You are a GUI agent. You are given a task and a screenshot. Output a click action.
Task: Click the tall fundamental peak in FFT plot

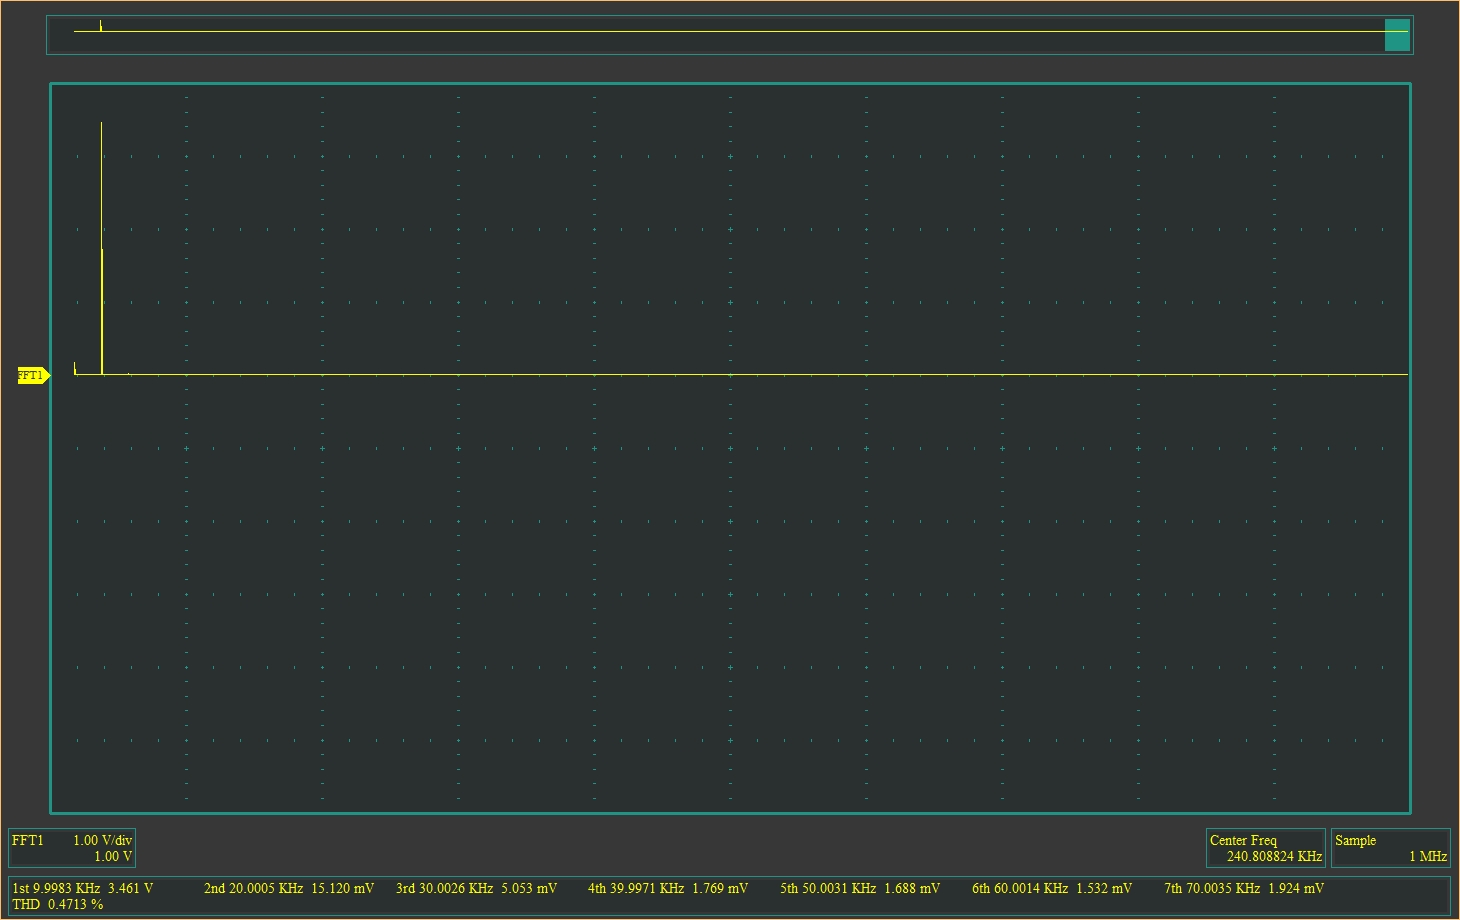point(102,248)
